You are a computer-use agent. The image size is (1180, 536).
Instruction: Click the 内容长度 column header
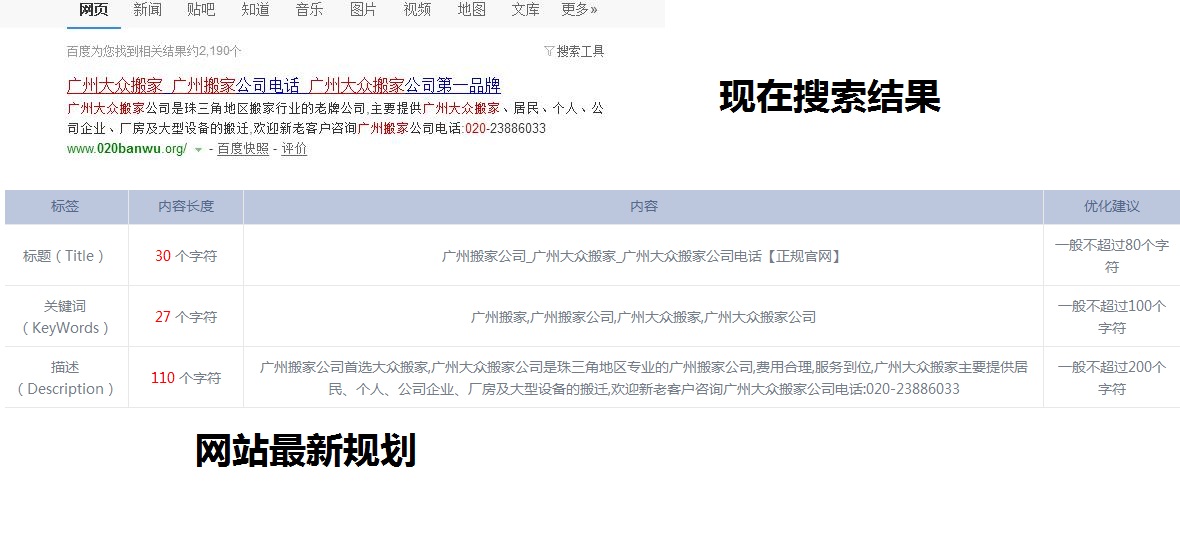coord(186,206)
